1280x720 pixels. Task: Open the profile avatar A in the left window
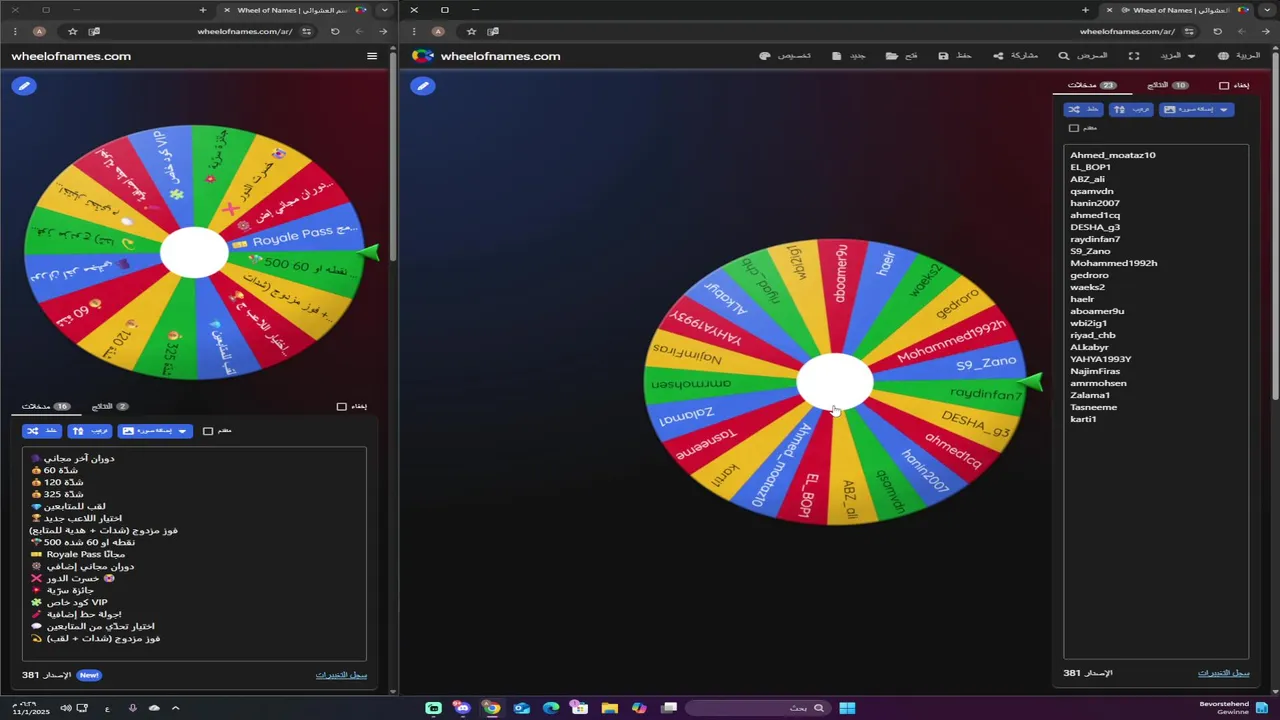pyautogui.click(x=39, y=31)
